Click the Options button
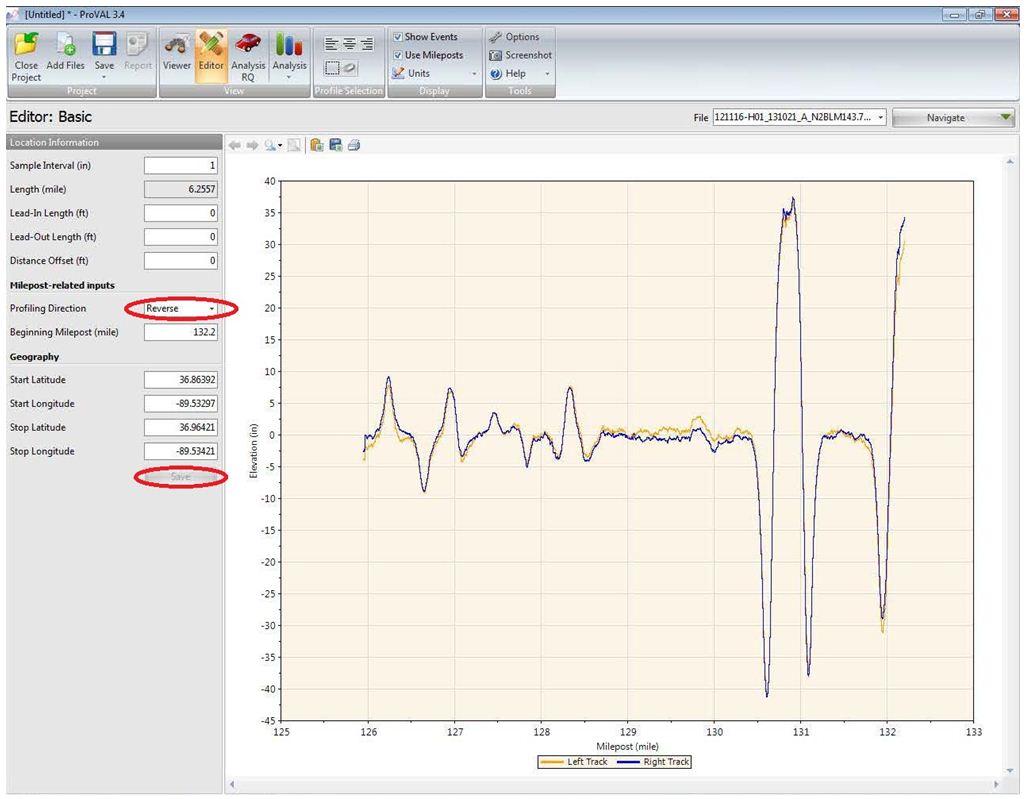 click(x=514, y=37)
